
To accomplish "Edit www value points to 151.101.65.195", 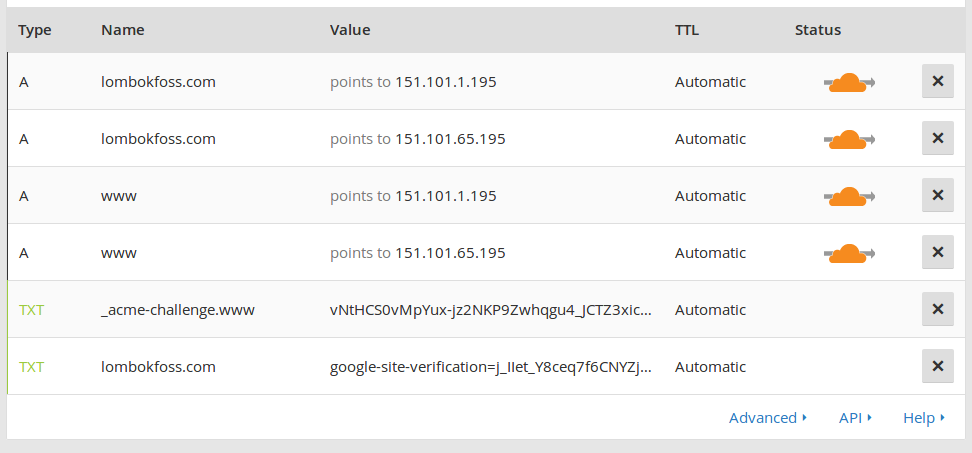I will click(418, 253).
